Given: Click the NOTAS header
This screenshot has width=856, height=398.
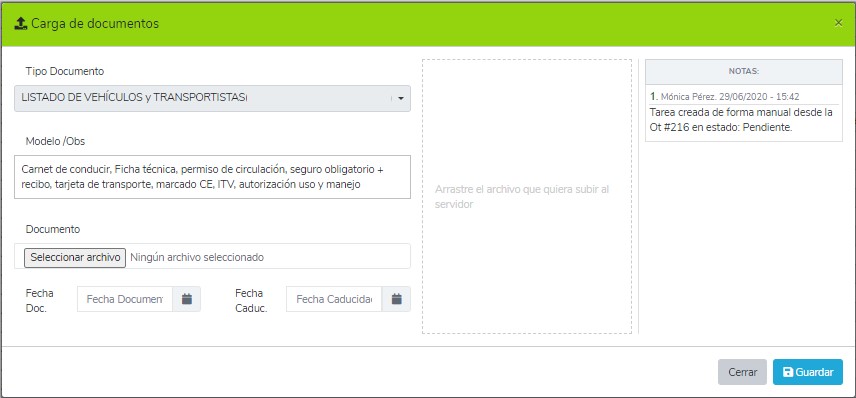Looking at the screenshot, I should [x=744, y=72].
